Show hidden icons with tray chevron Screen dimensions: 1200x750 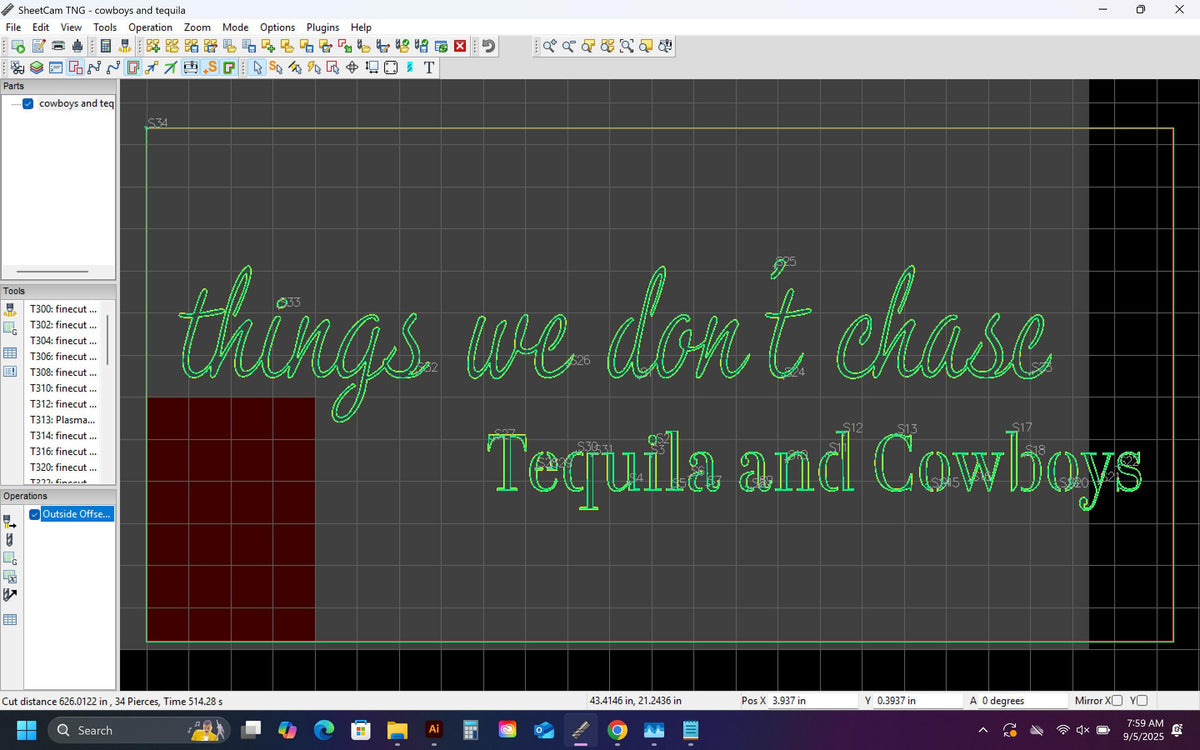point(982,730)
